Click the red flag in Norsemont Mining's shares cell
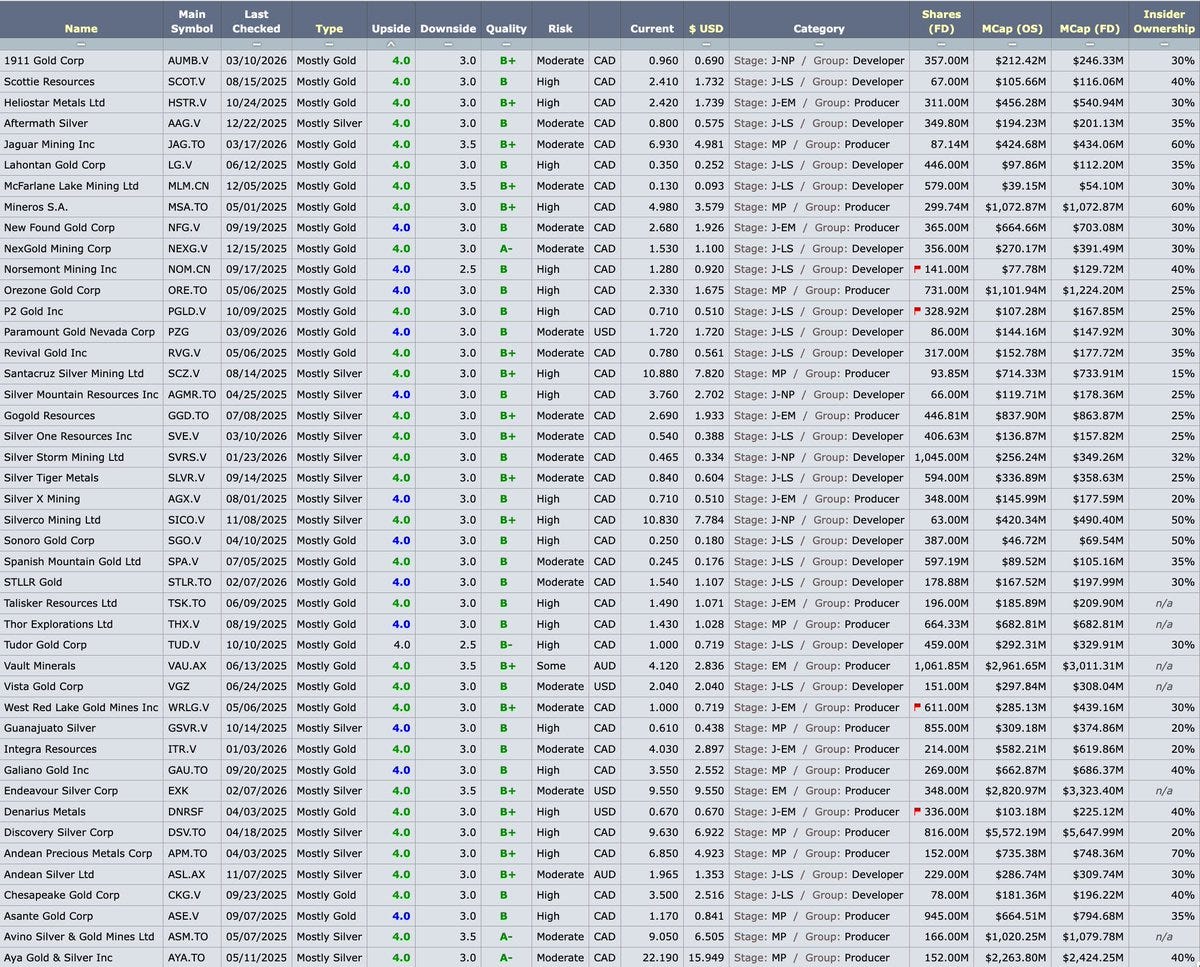The height and width of the screenshot is (967, 1200). point(917,269)
